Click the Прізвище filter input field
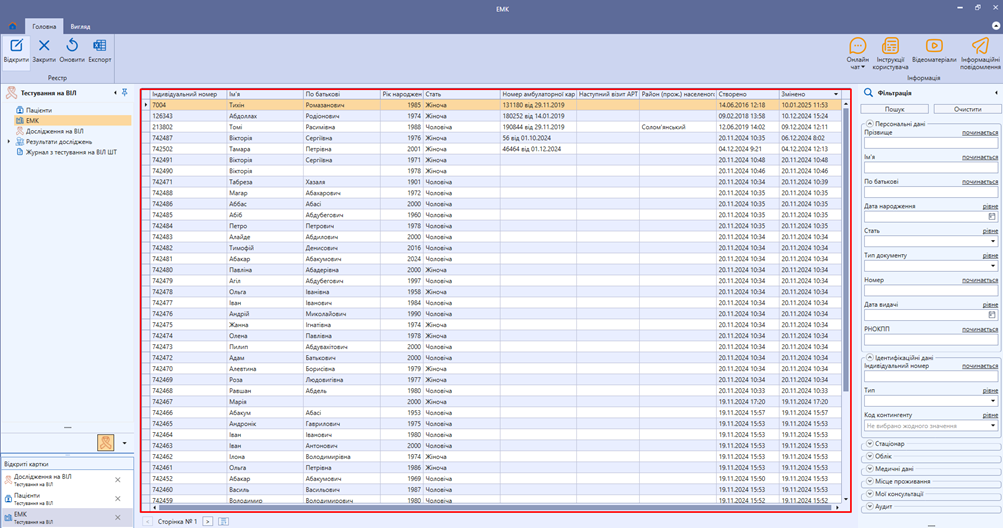The height and width of the screenshot is (528, 1003). pyautogui.click(x=930, y=144)
